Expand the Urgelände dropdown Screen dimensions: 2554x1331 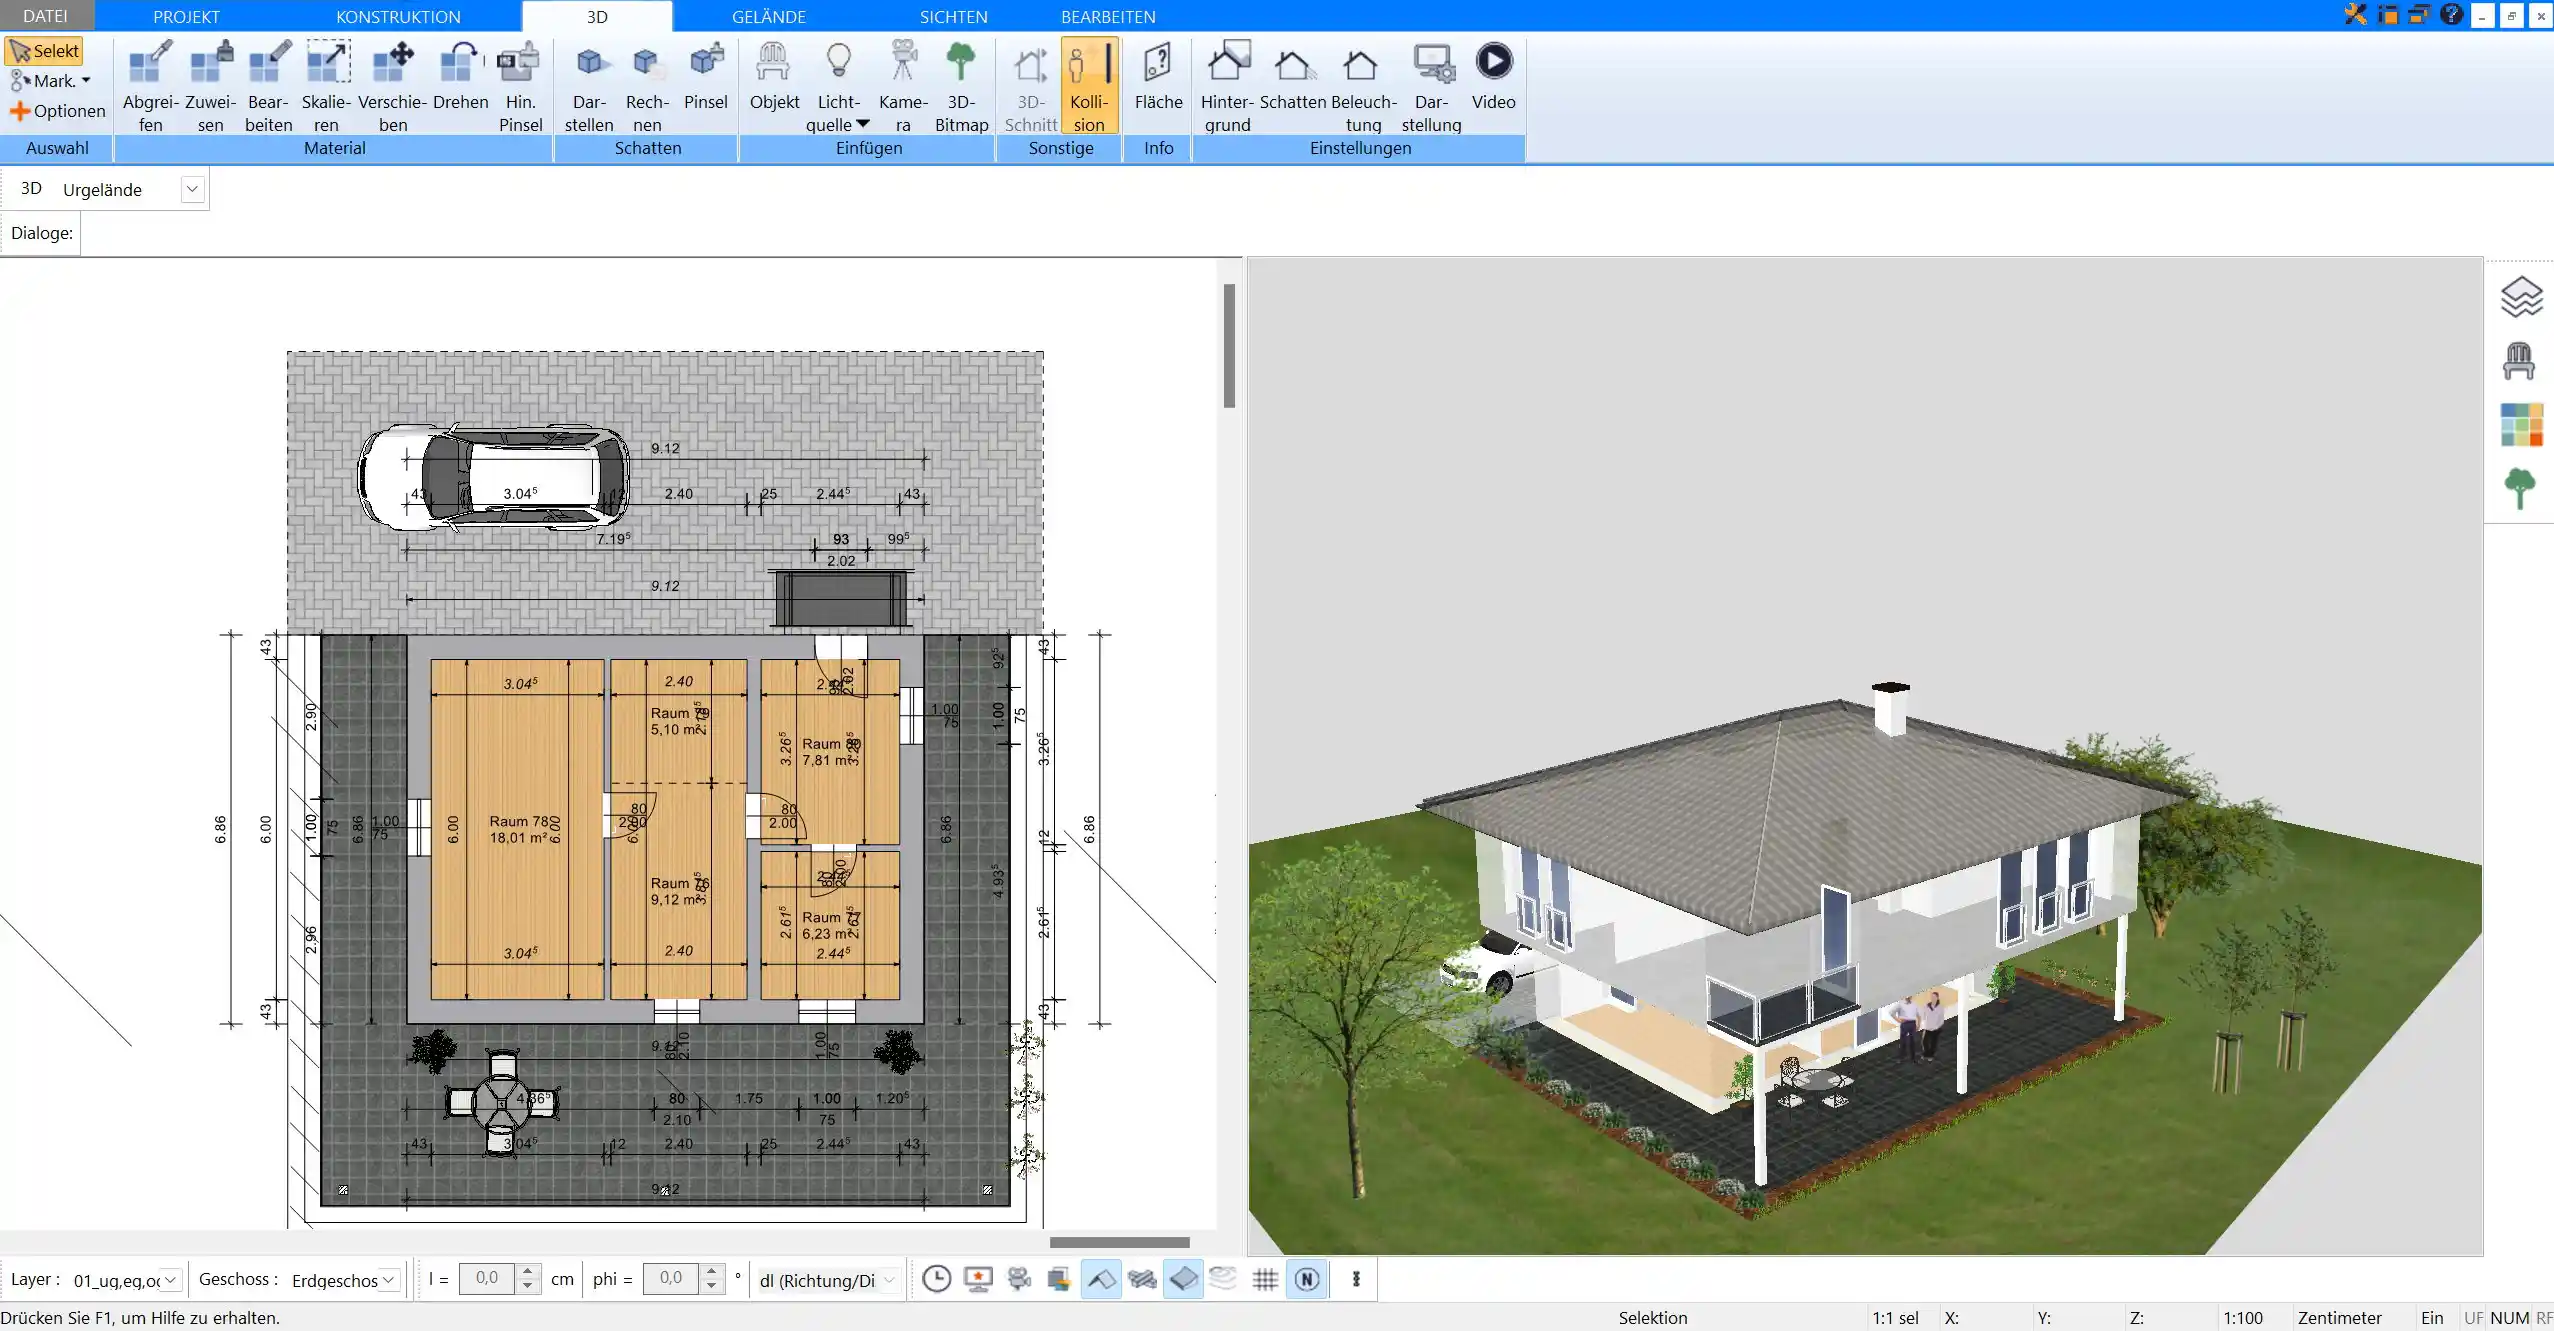192,189
